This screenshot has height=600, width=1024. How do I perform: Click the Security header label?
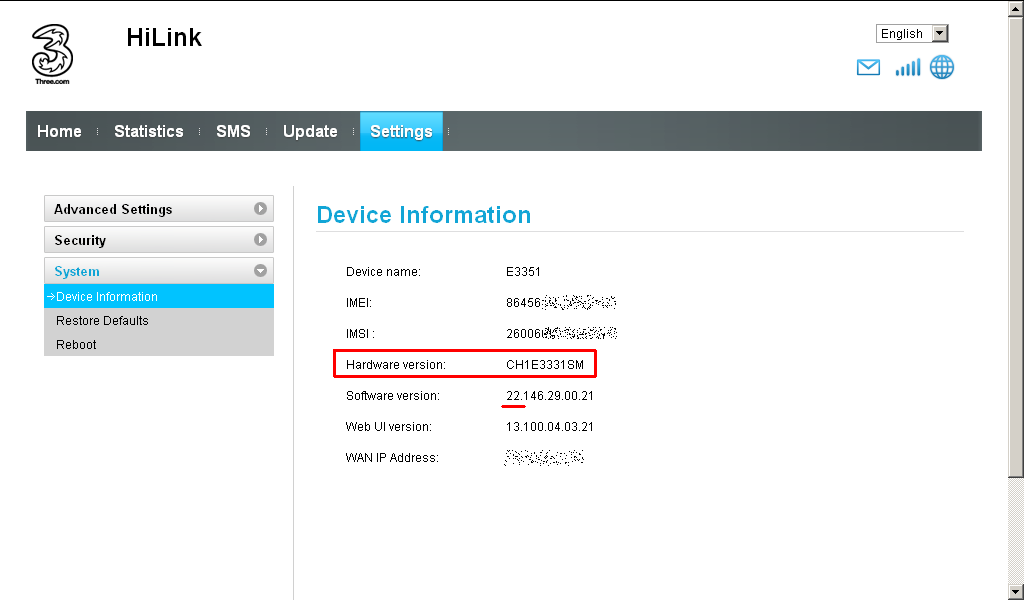coord(80,240)
